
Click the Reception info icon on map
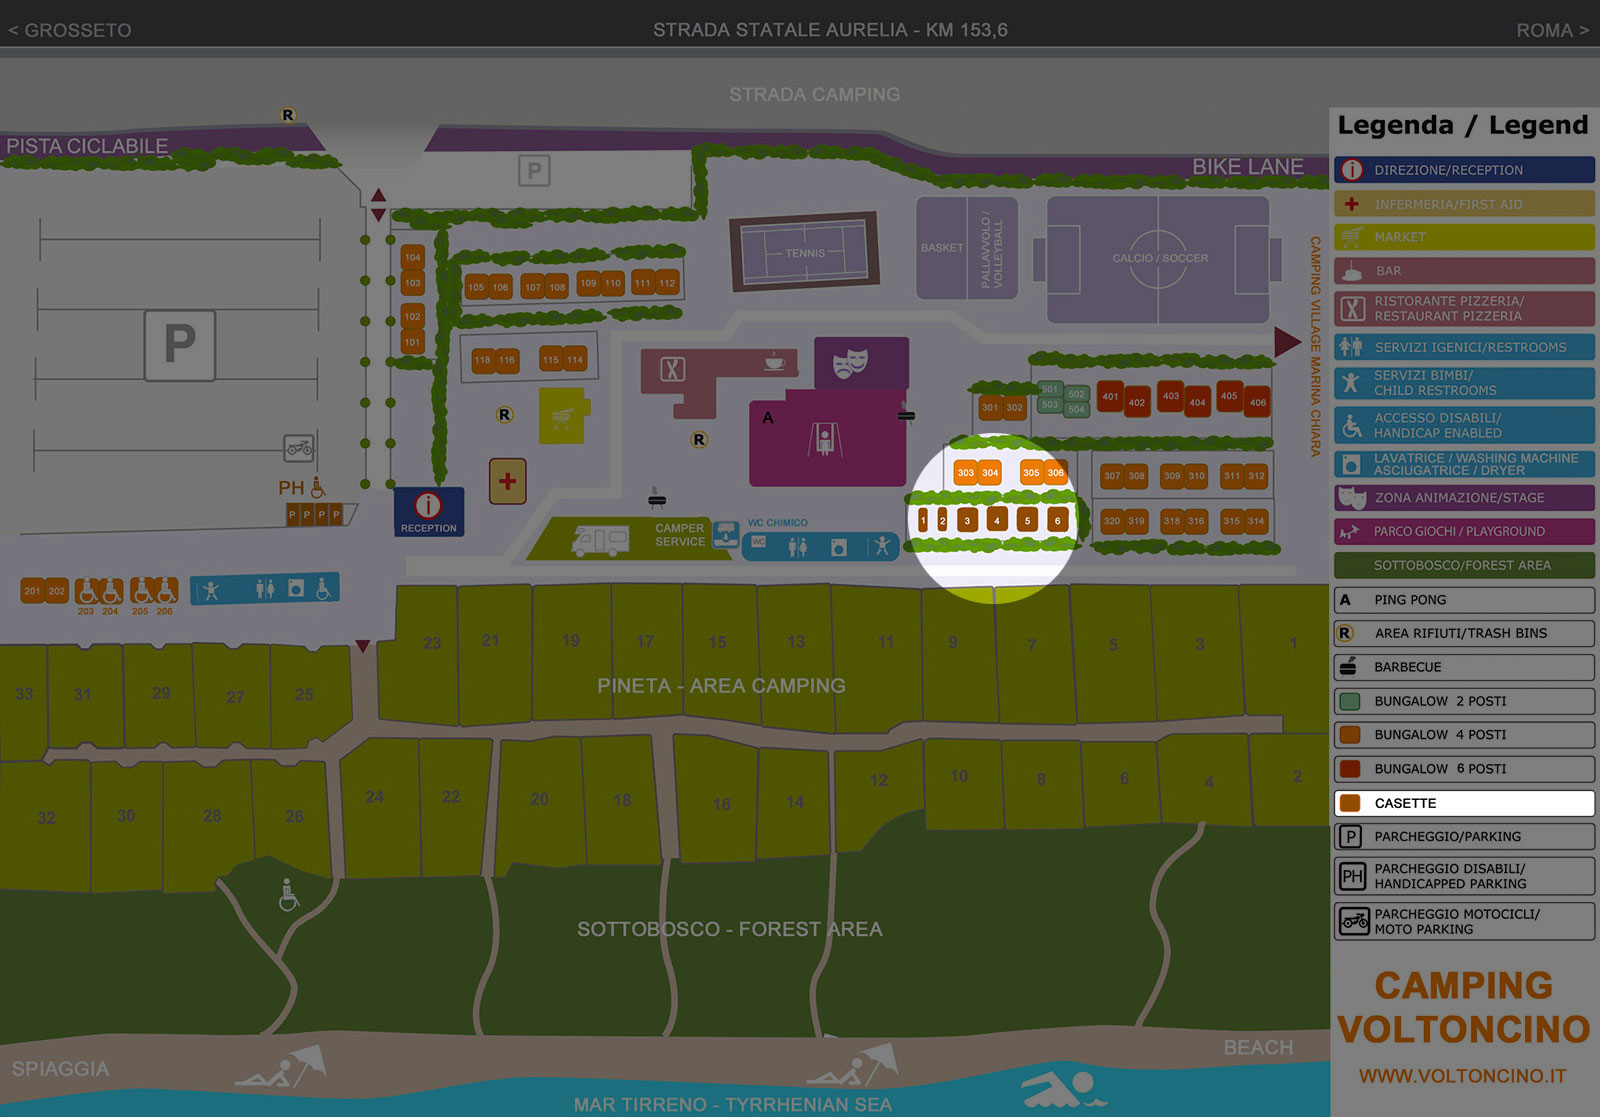428,506
